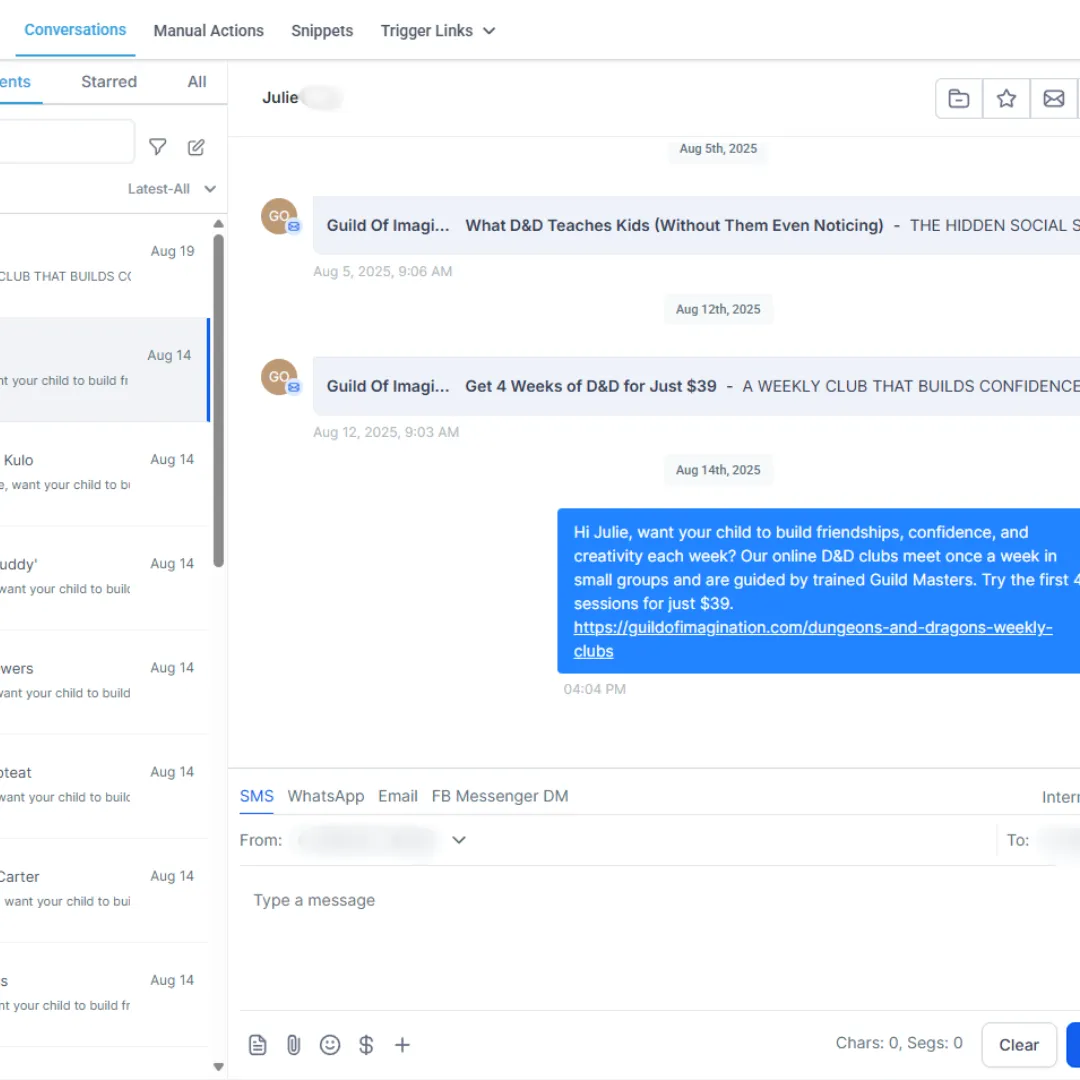Open the conversation filter funnel icon
The height and width of the screenshot is (1080, 1080).
pyautogui.click(x=158, y=147)
